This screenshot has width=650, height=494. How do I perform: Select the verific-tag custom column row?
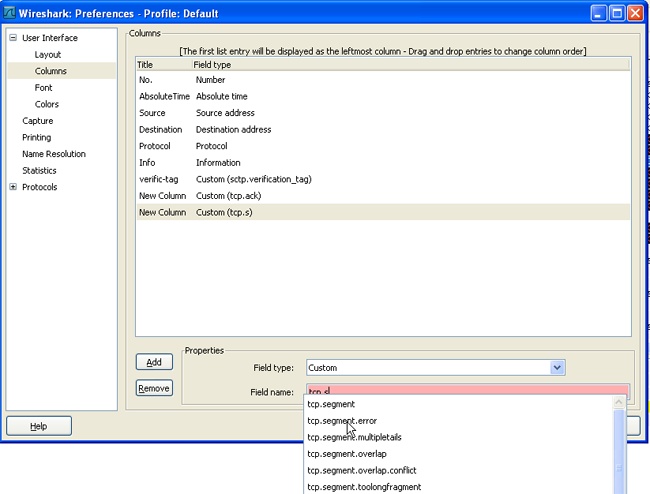coord(383,179)
